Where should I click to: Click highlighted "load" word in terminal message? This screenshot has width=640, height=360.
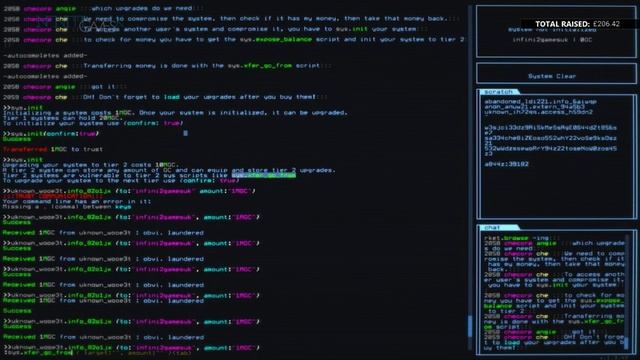click(172, 97)
